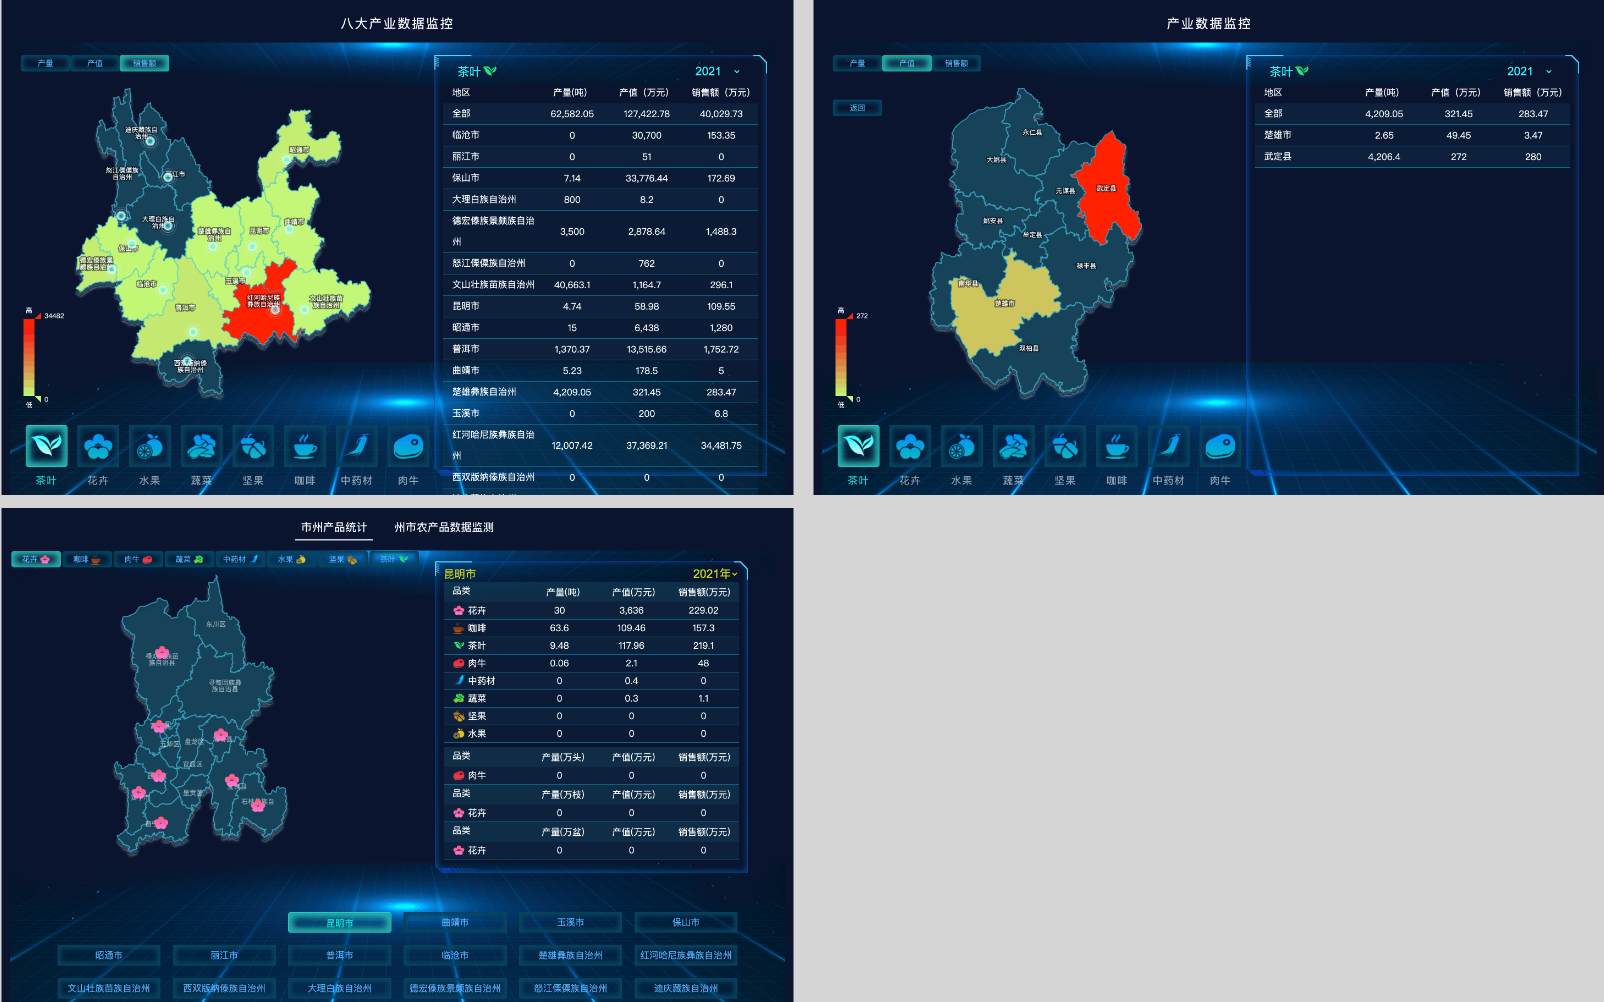
Task: Open the 2021 year dropdown in right dashboard
Action: pyautogui.click(x=1530, y=71)
